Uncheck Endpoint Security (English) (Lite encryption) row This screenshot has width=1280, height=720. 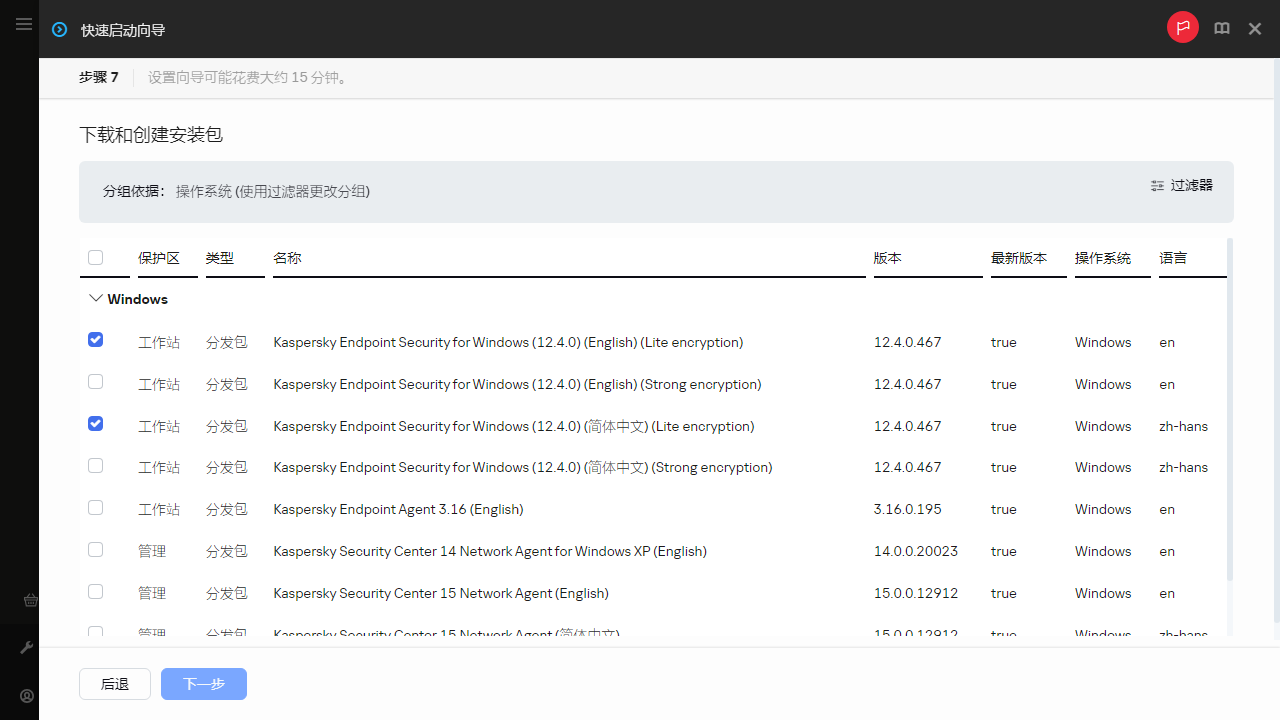95,339
